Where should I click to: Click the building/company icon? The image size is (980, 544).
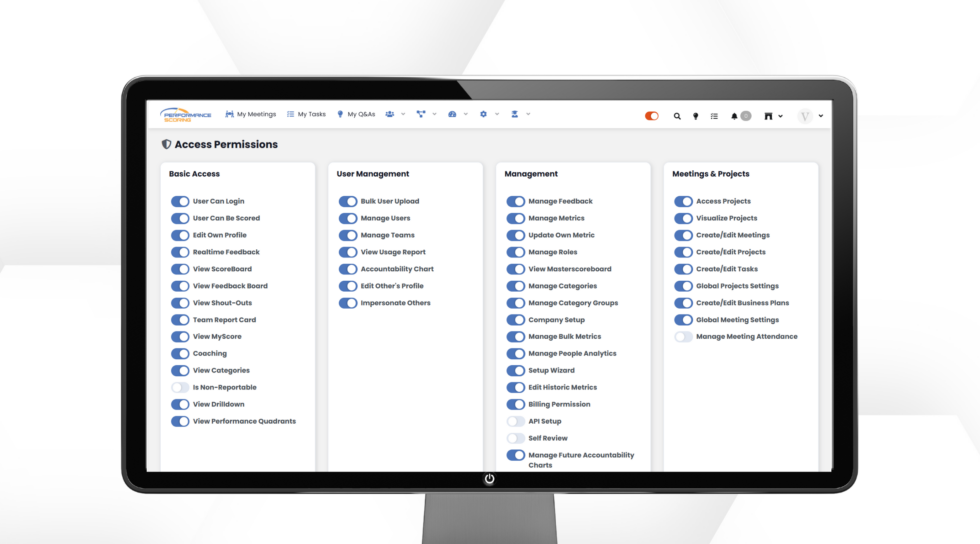(x=768, y=116)
